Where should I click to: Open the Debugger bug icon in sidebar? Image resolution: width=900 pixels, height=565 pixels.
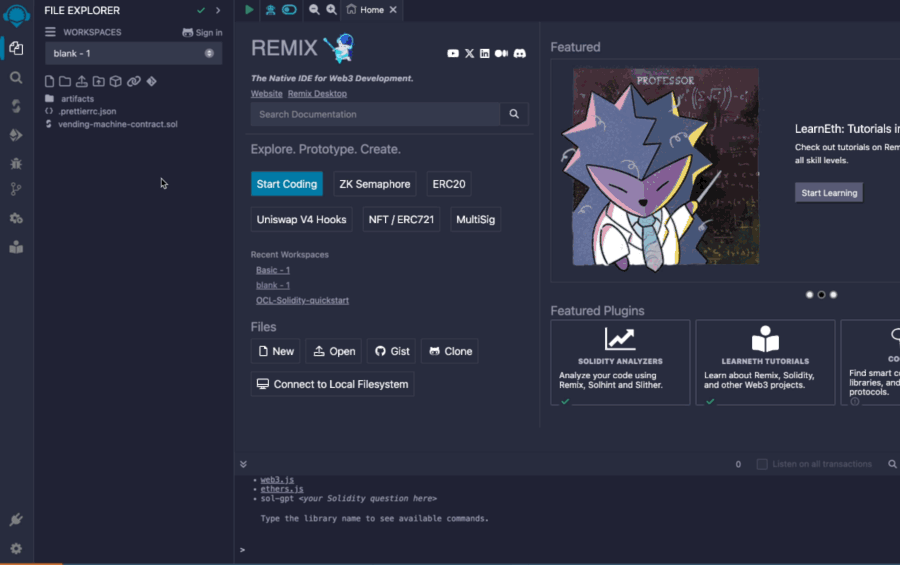pyautogui.click(x=16, y=162)
